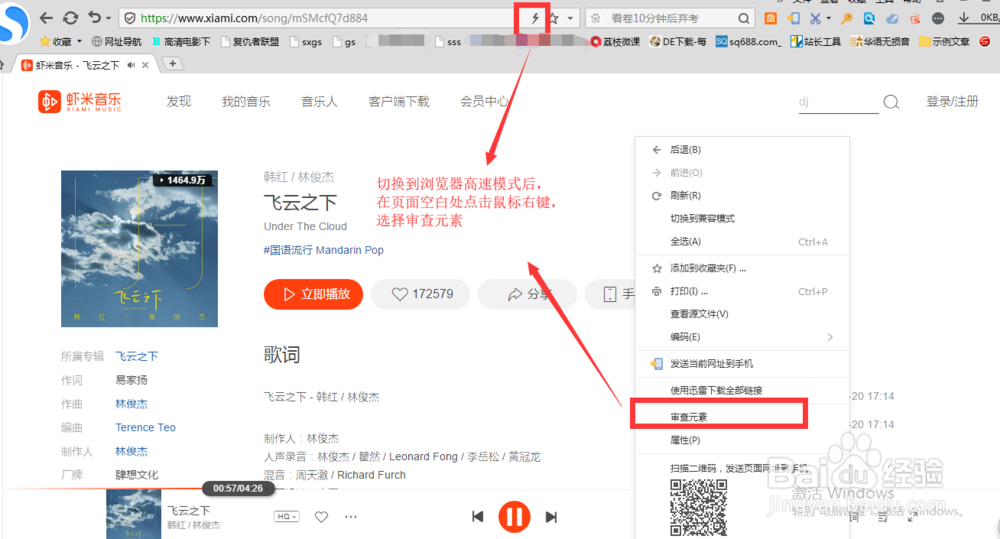Click the key password manager icon
The height and width of the screenshot is (539, 1000).
pyautogui.click(x=846, y=18)
